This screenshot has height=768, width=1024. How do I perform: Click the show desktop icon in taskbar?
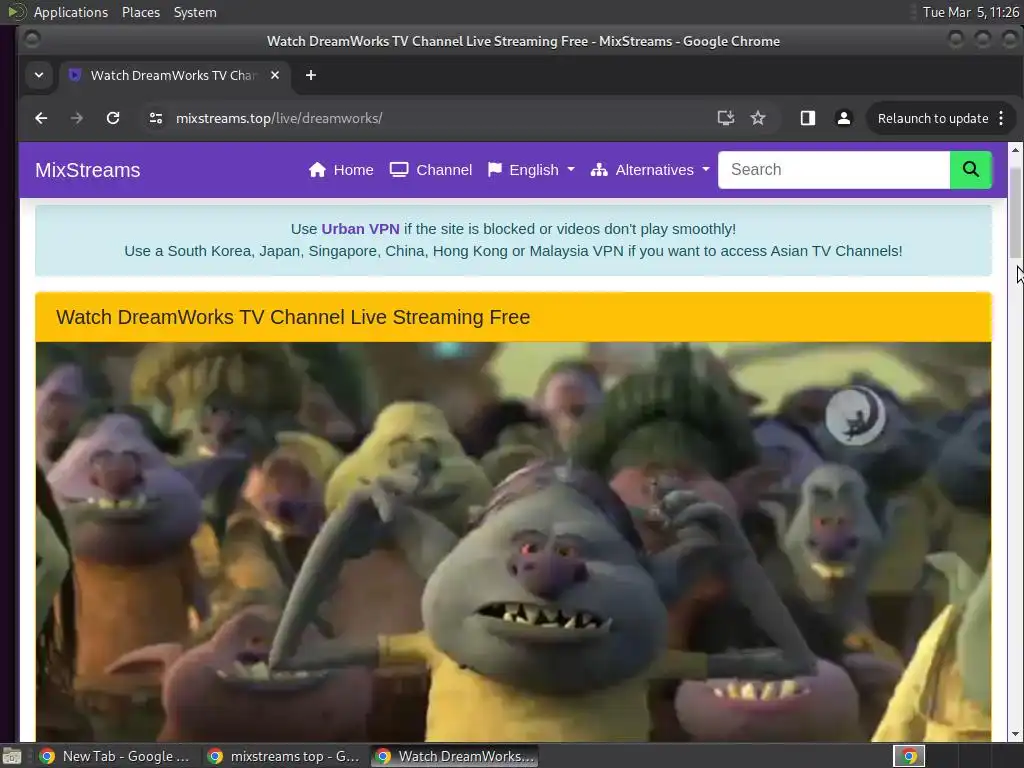pyautogui.click(x=12, y=756)
